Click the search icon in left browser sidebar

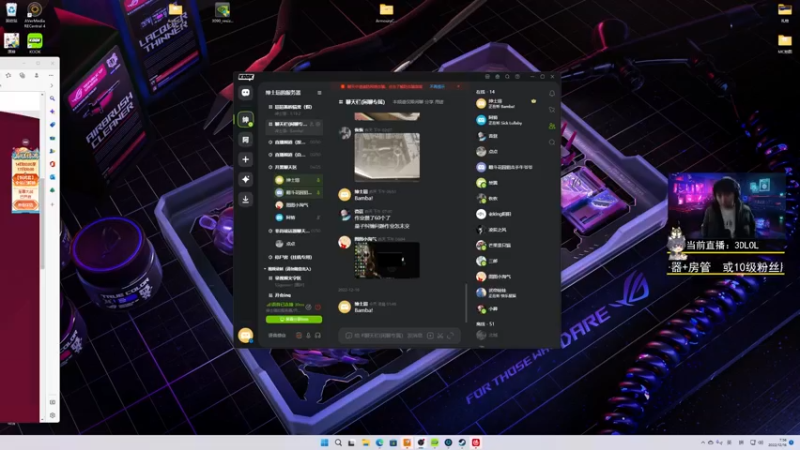52,98
